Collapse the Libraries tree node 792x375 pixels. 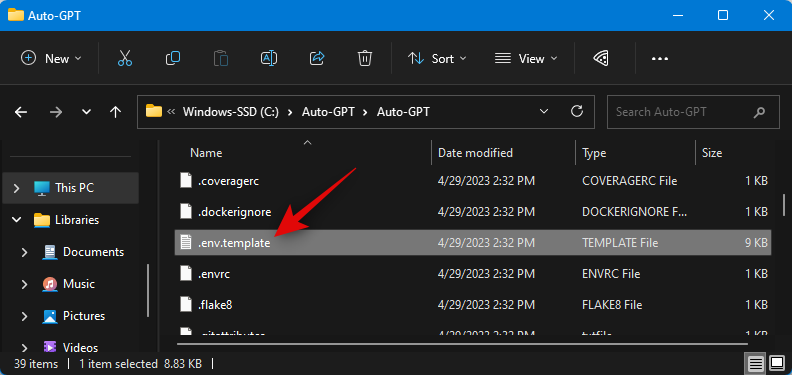pos(16,220)
